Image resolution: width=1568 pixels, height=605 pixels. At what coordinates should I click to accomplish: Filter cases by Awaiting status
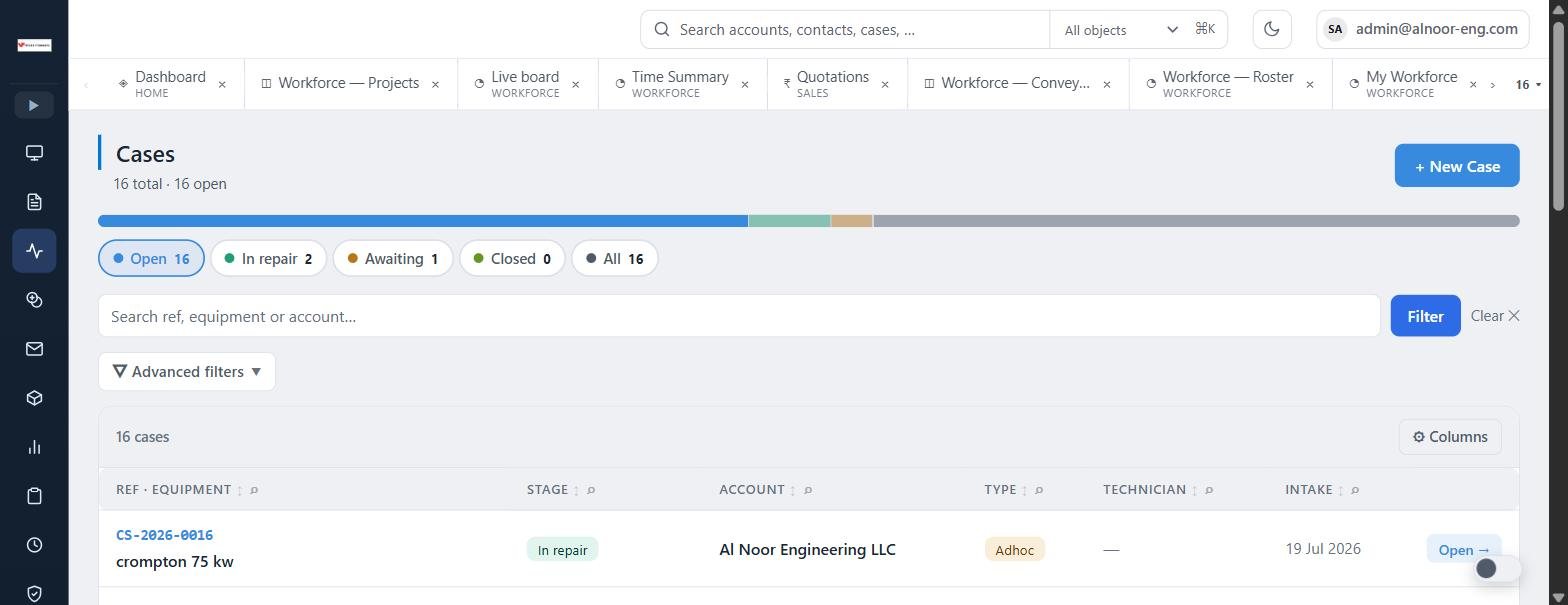click(x=393, y=259)
